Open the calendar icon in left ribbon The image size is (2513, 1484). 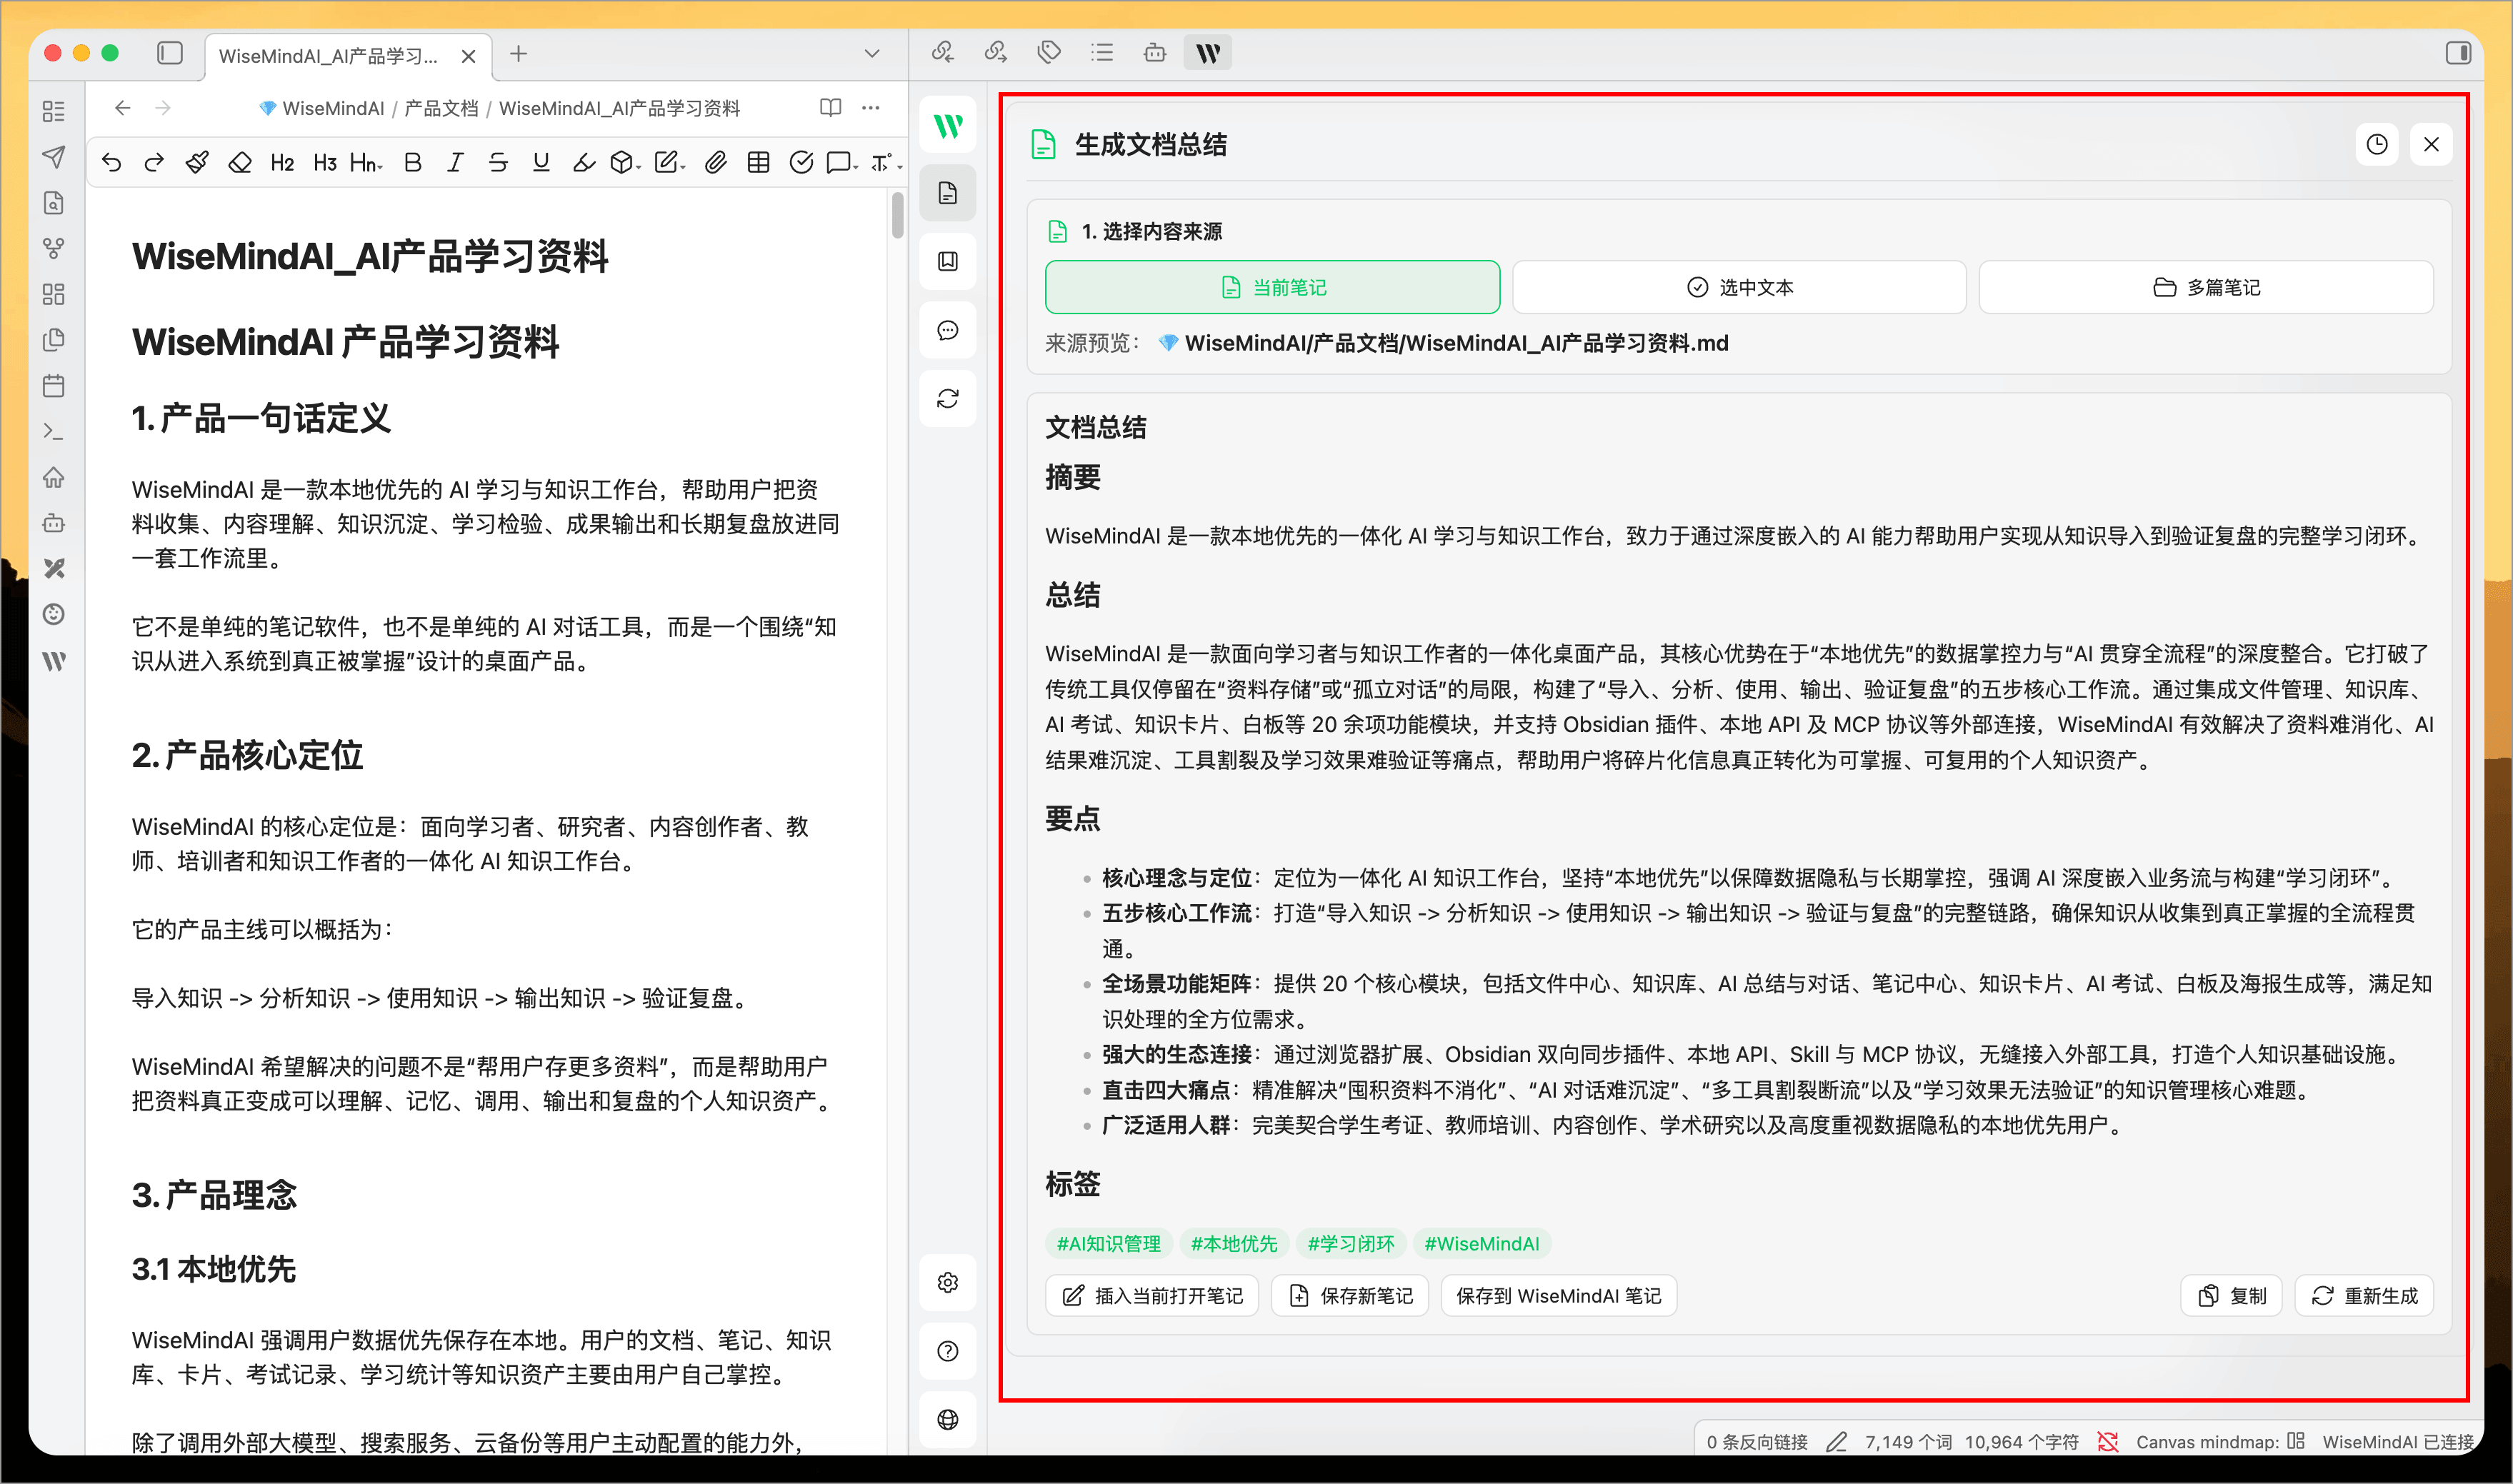[x=54, y=385]
